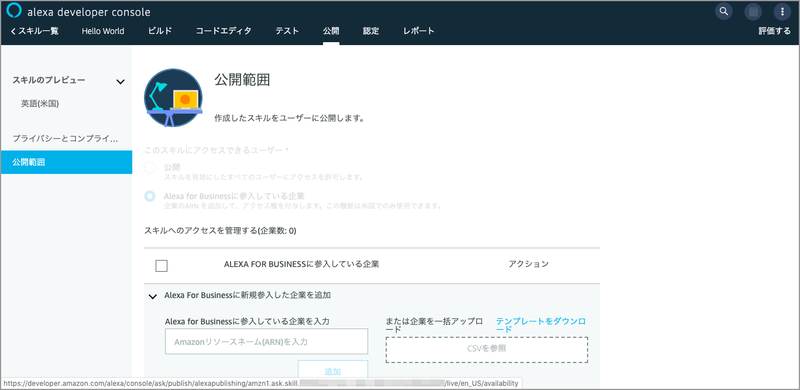Switch to the 認定 tab

pos(371,31)
